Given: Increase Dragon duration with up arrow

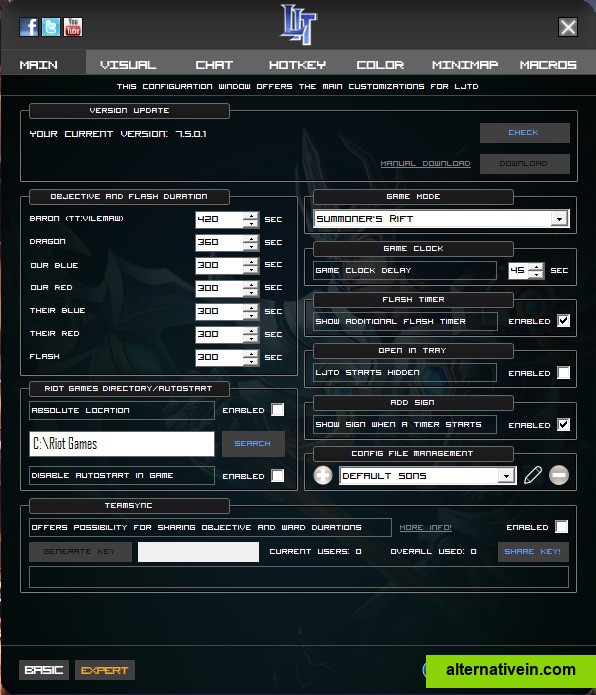Looking at the screenshot, I should click(251, 238).
